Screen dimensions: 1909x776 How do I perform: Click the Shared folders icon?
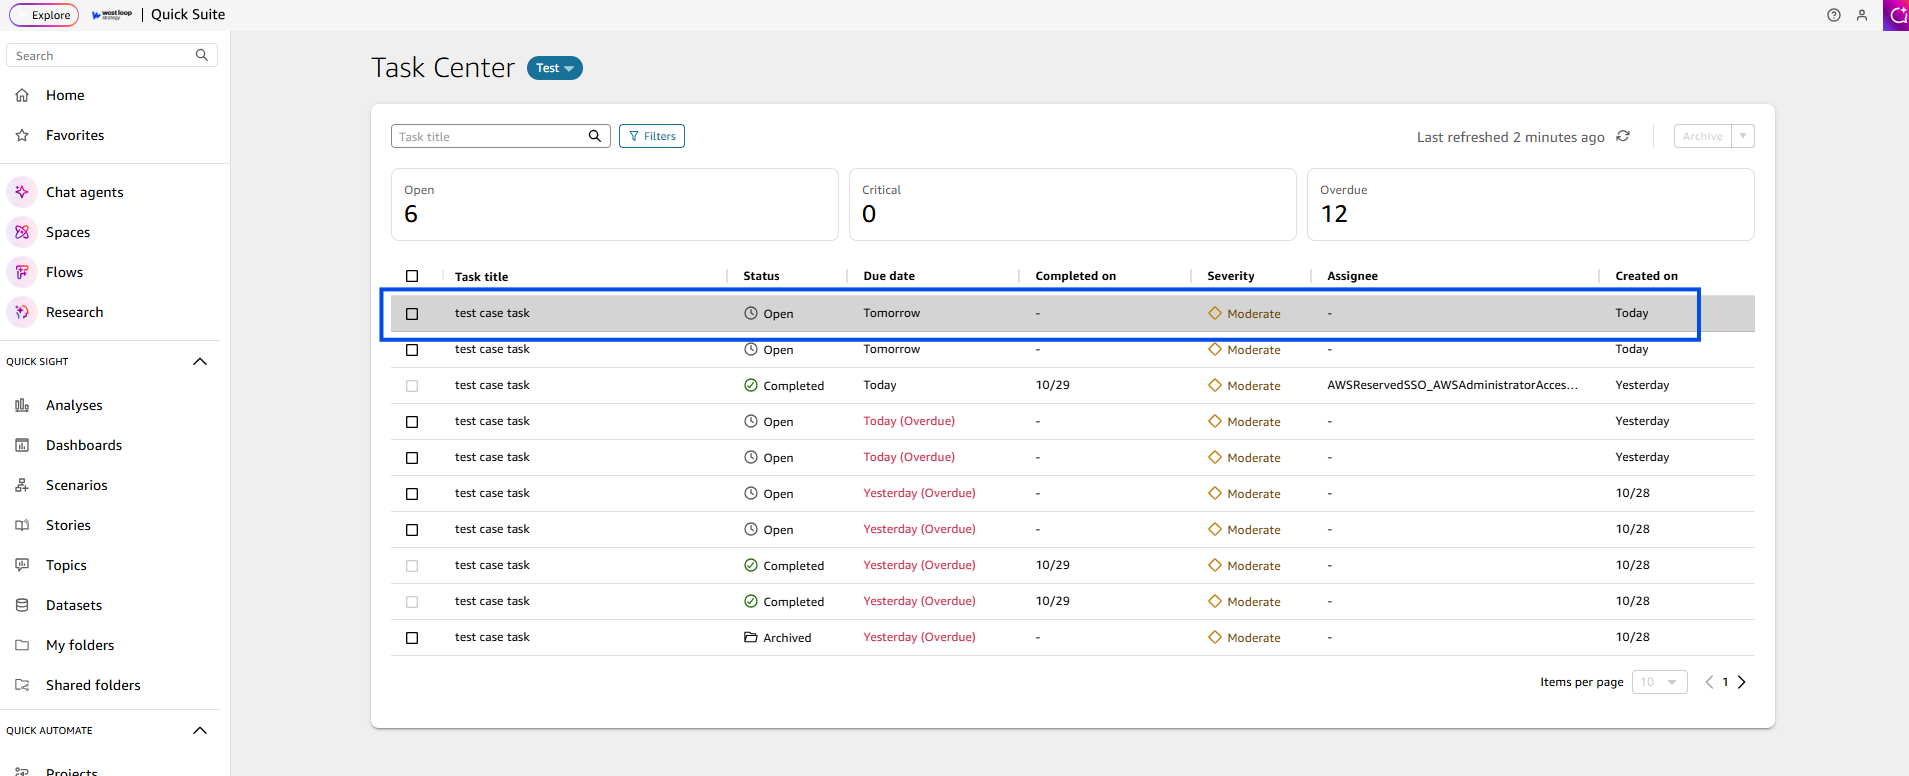coord(22,685)
